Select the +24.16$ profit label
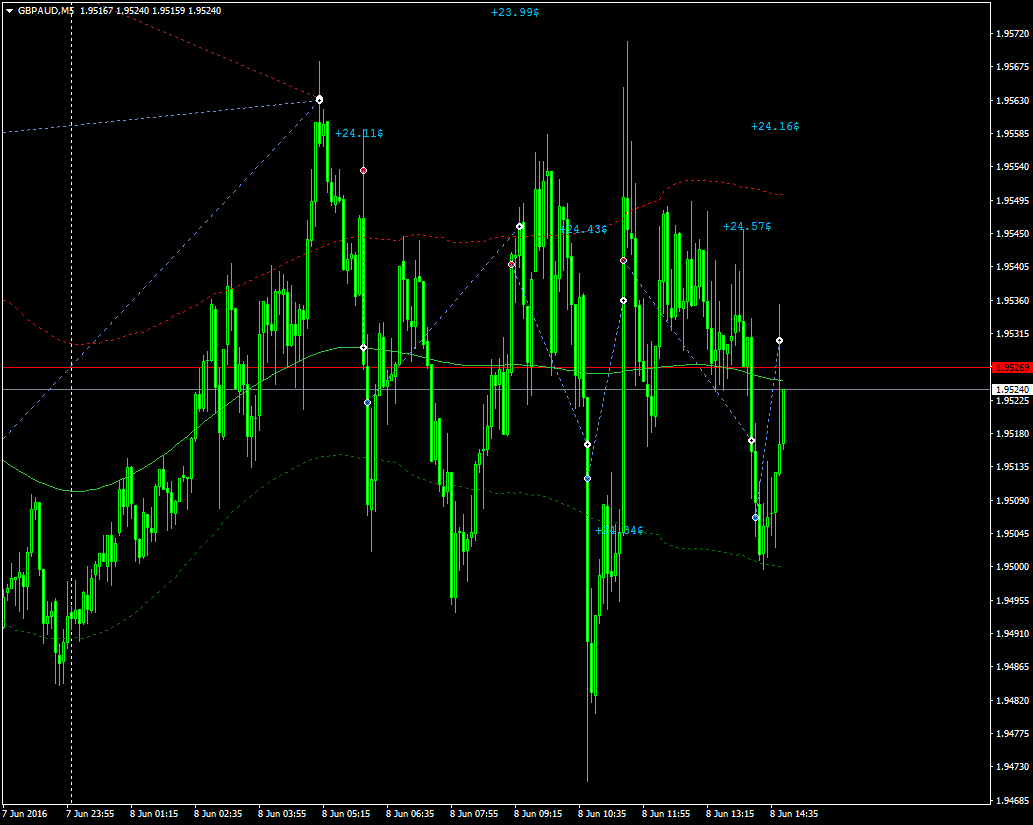 (775, 126)
